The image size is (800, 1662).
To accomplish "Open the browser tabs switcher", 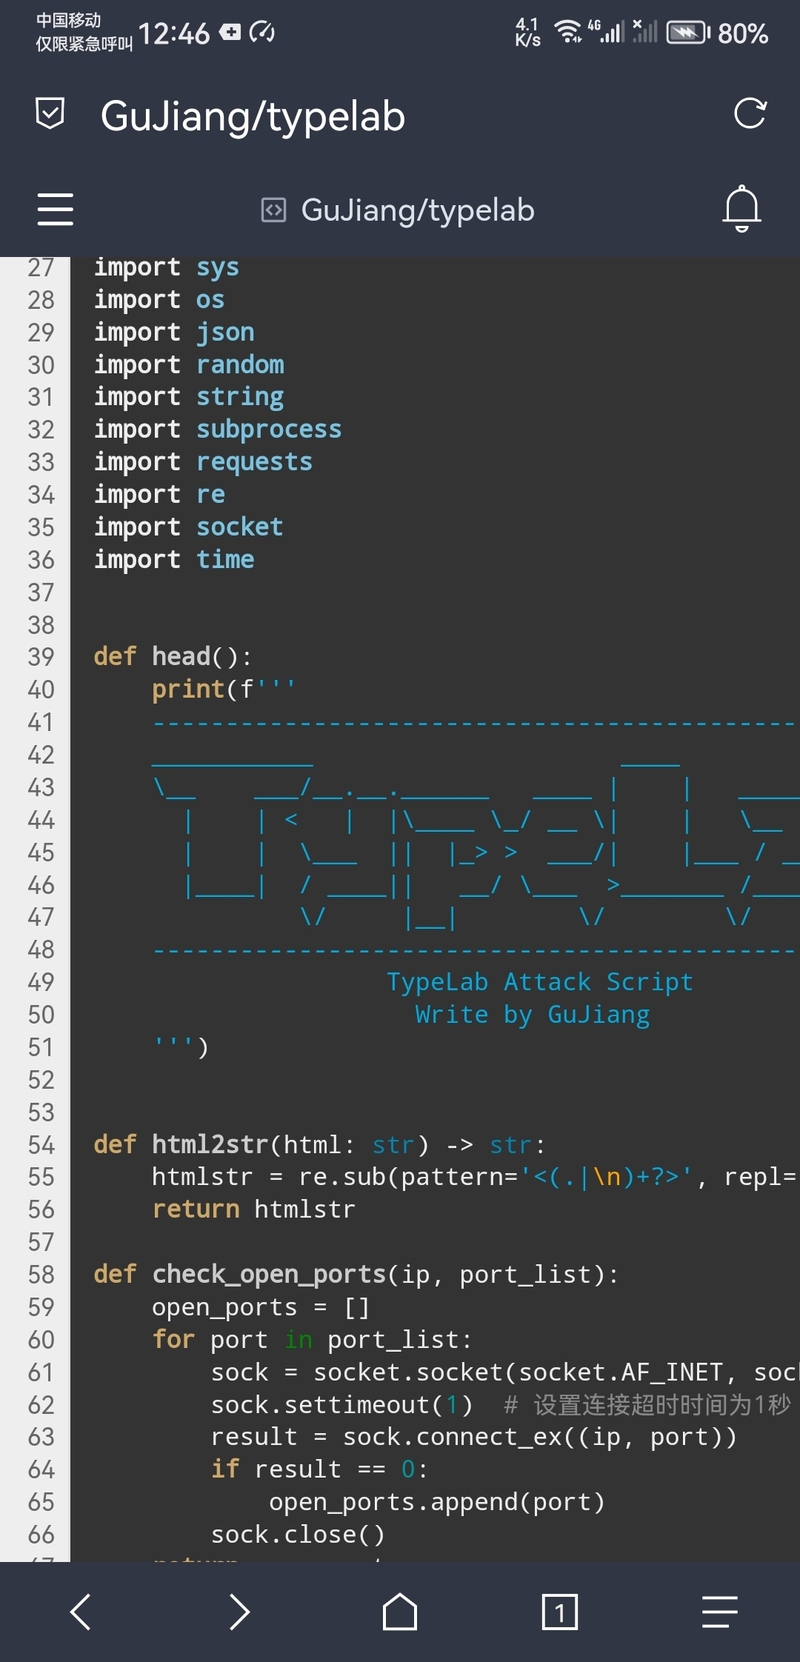I will coord(559,1611).
